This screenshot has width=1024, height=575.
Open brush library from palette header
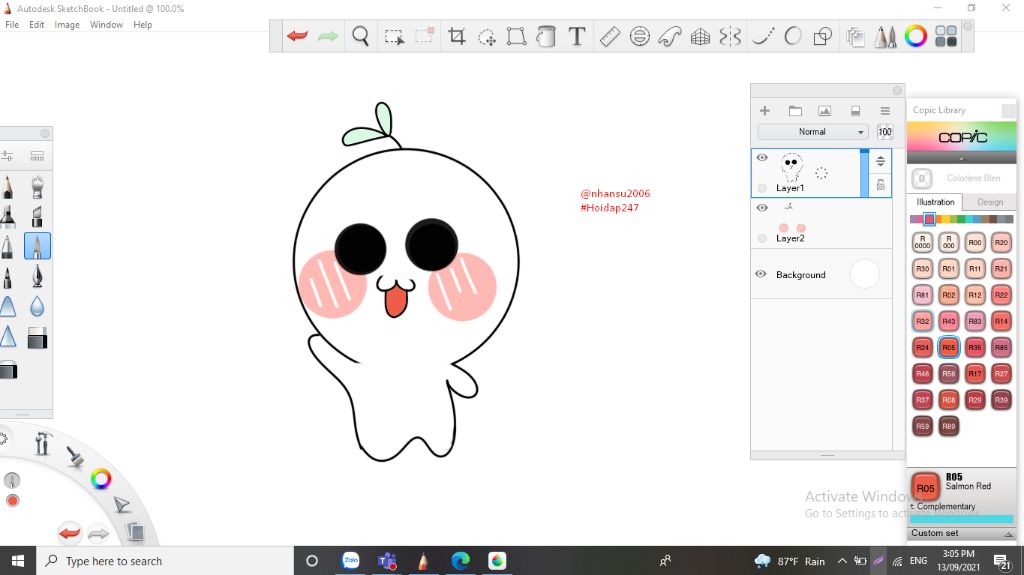coord(37,156)
